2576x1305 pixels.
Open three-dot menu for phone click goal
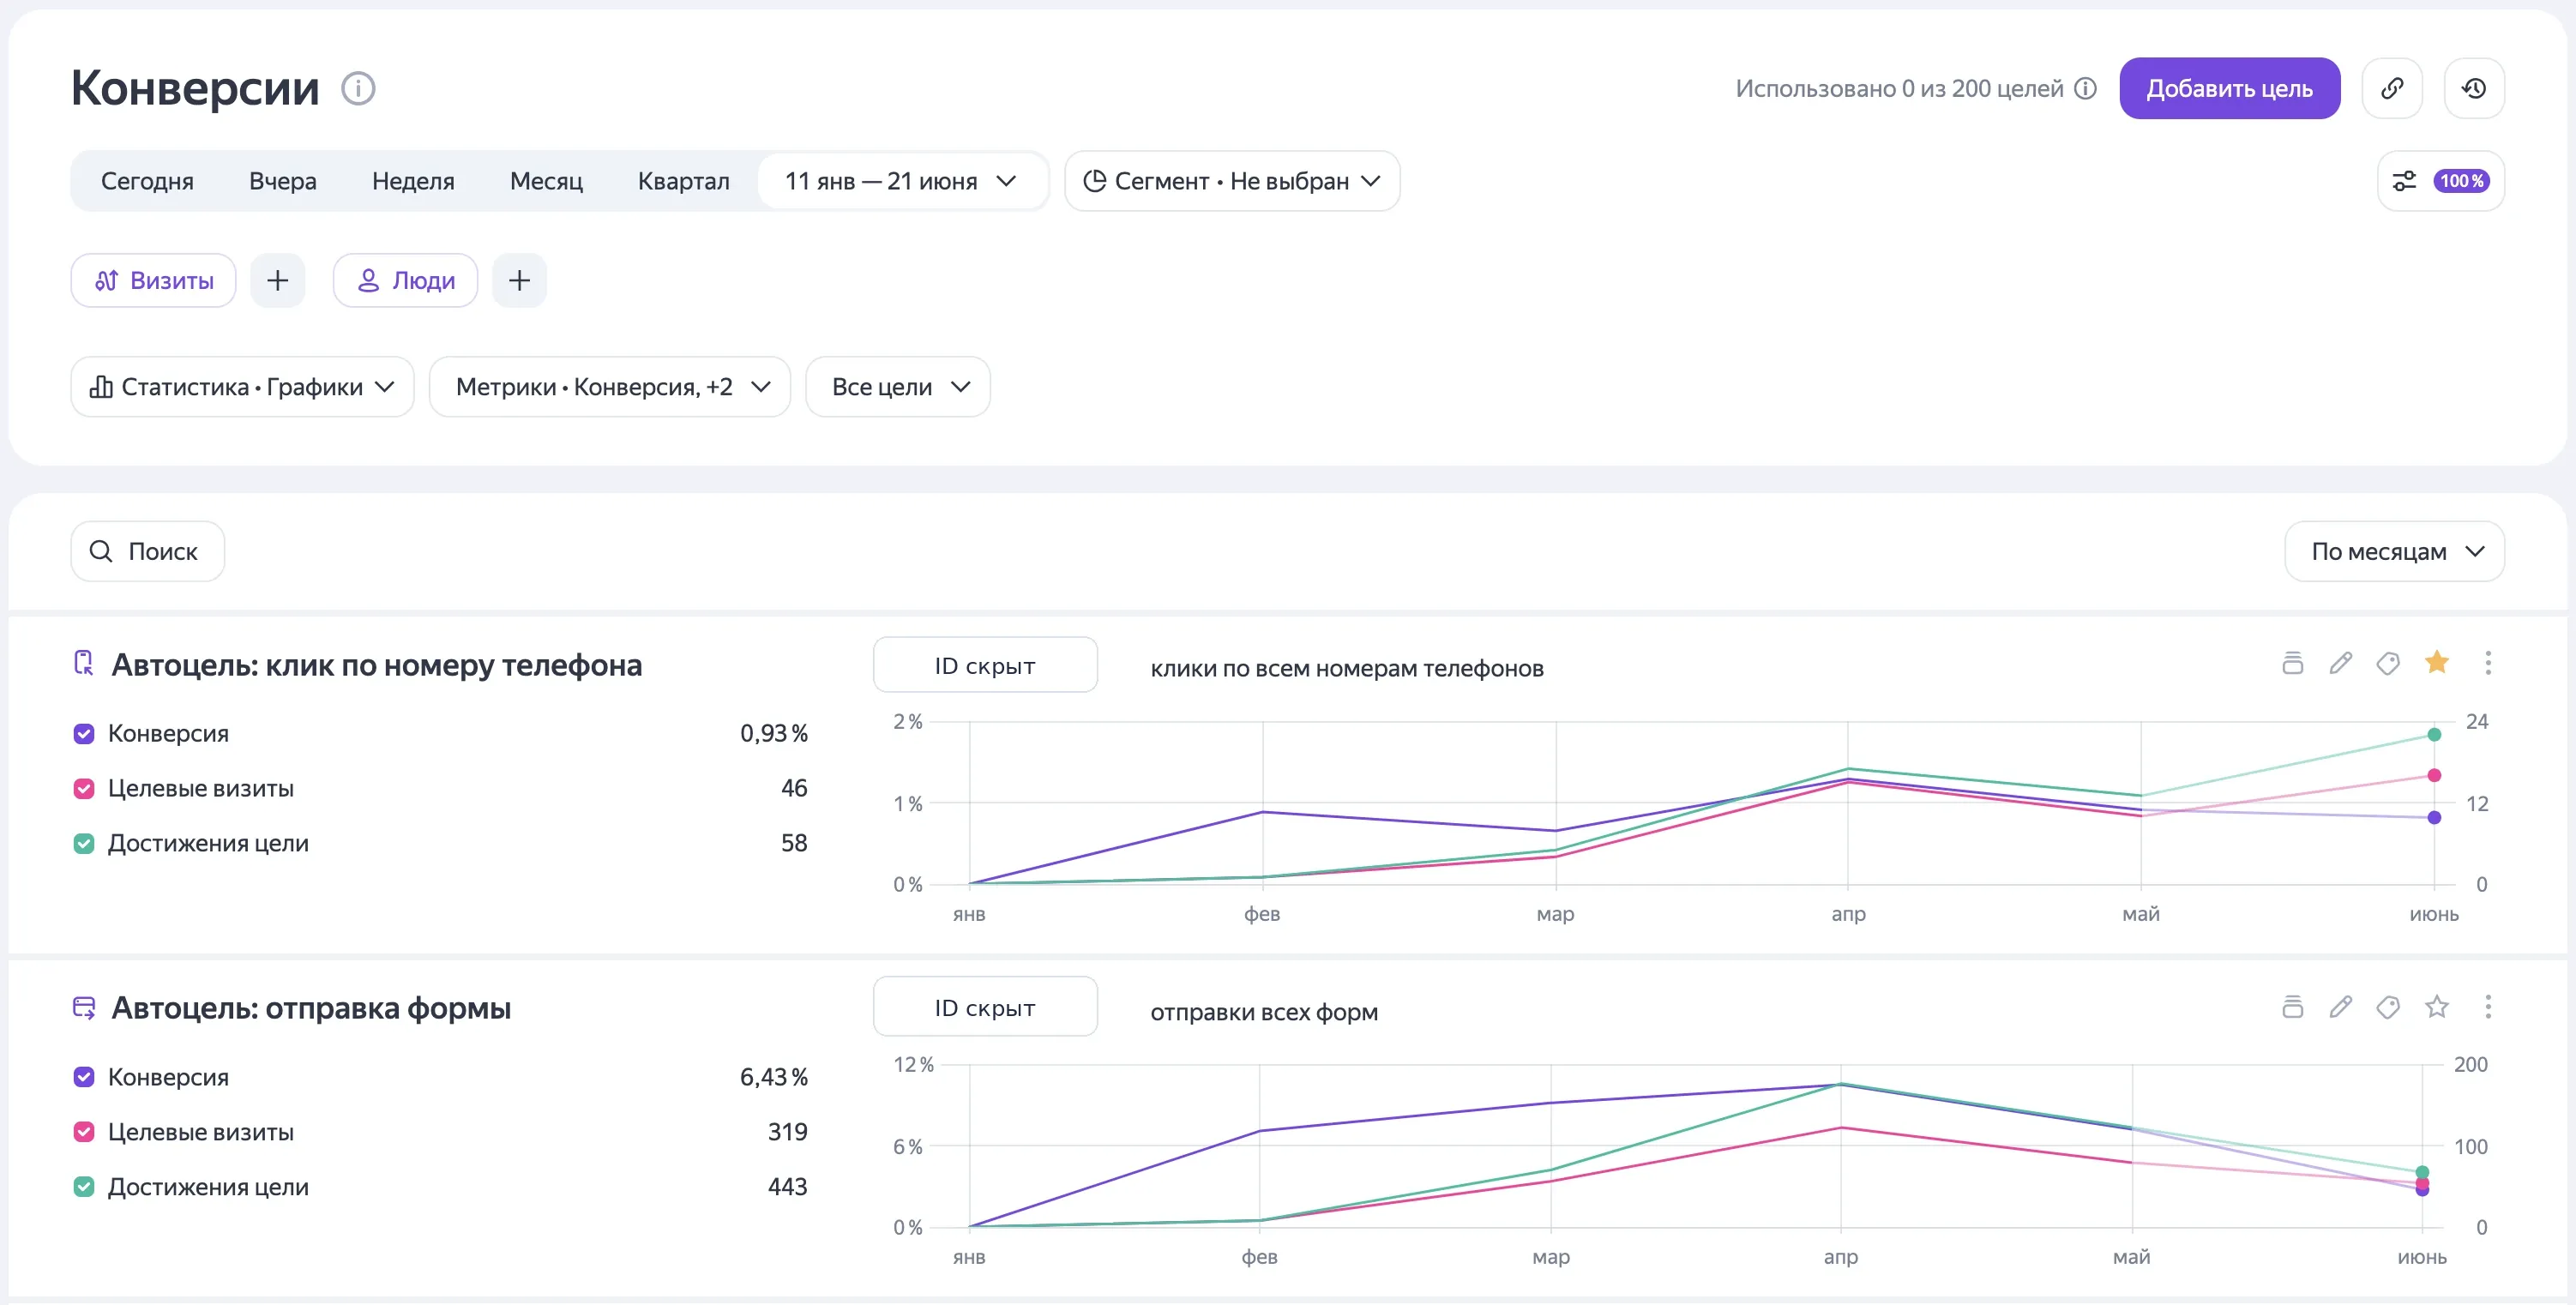tap(2488, 663)
